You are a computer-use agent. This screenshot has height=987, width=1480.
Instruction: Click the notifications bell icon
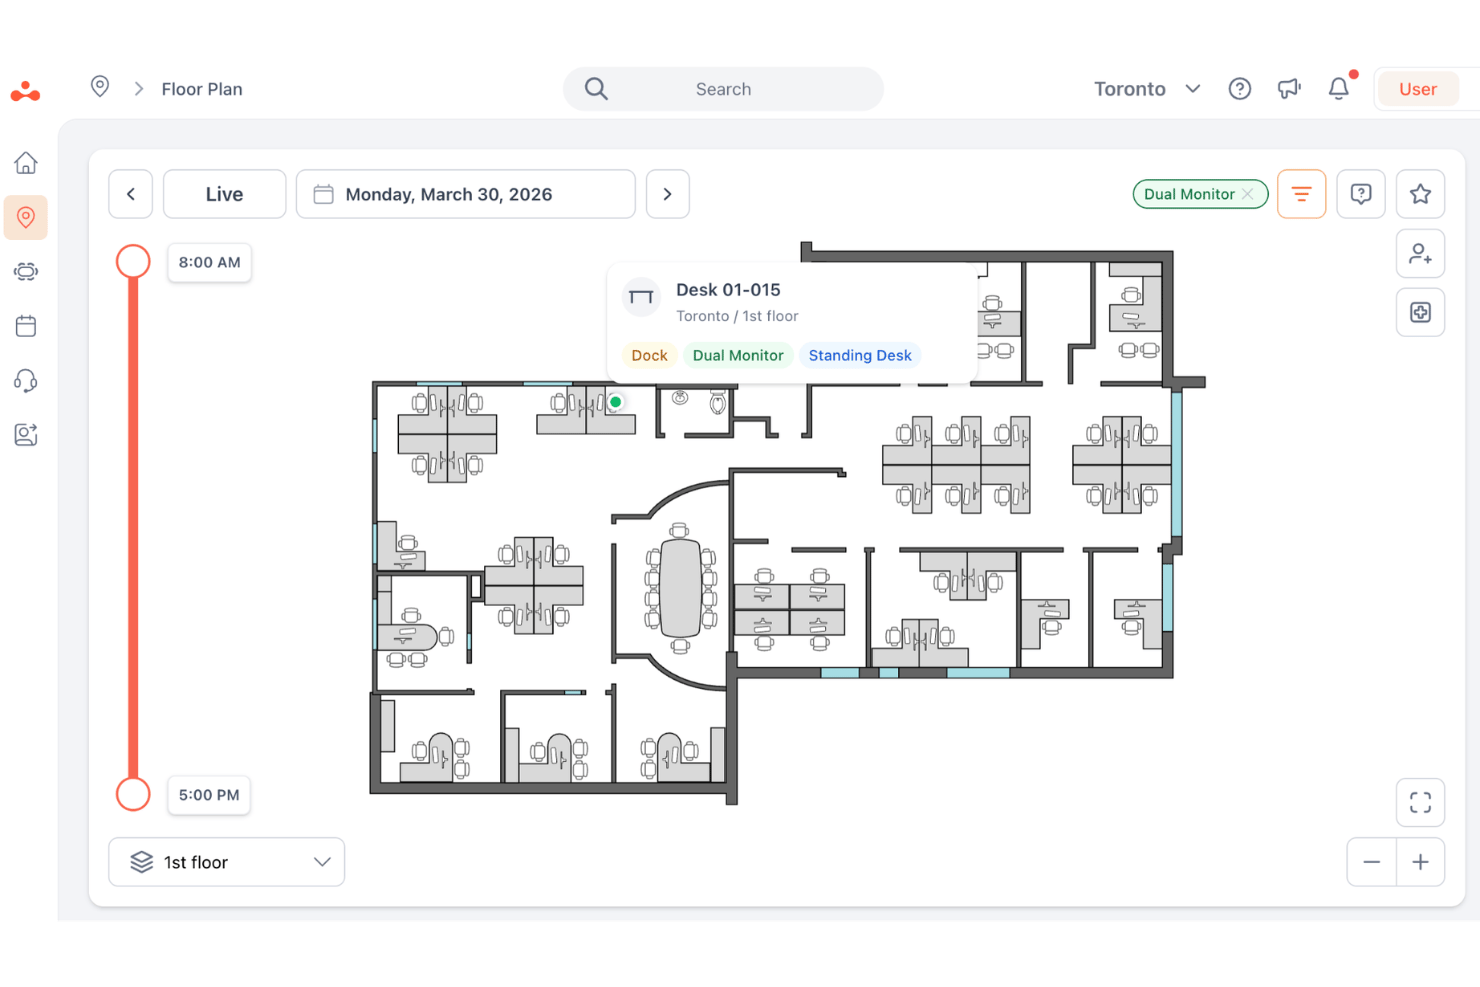click(1339, 89)
